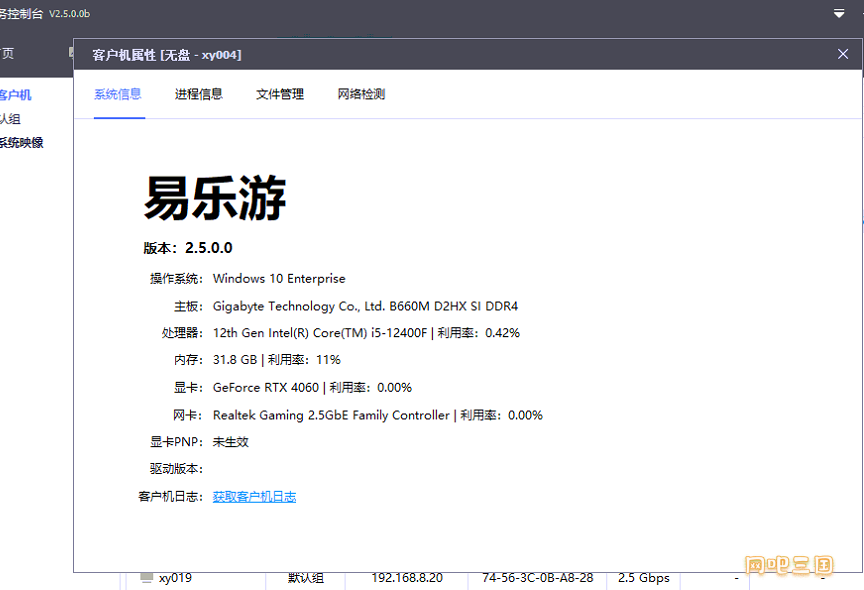Click the 31.8 GB memory line
Screen dimensions: 864x590
point(277,360)
